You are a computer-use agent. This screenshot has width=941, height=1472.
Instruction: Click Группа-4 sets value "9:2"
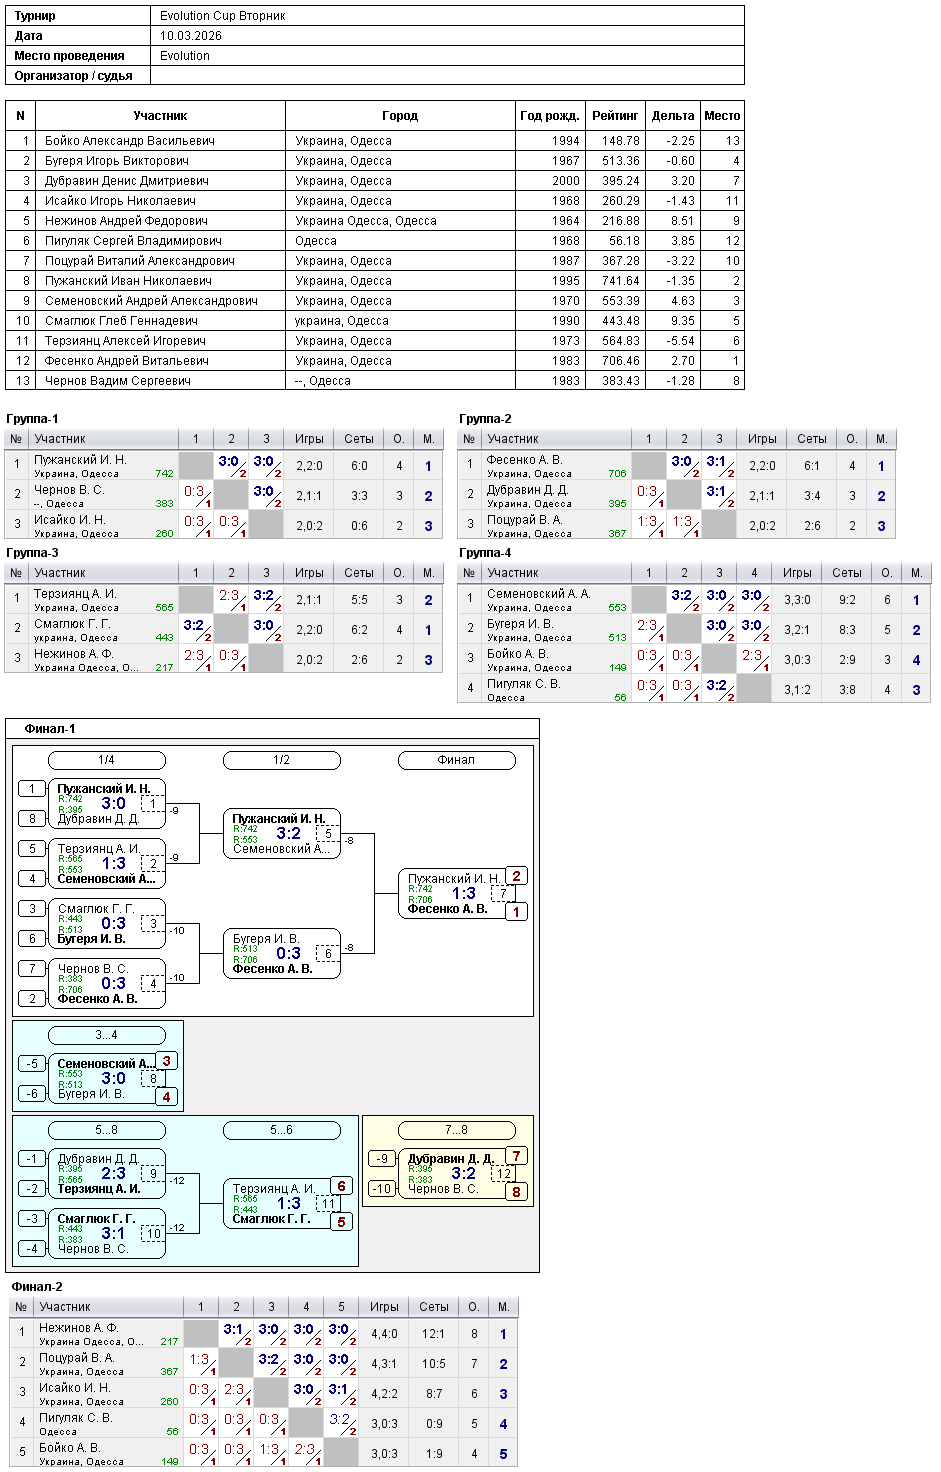[x=847, y=600]
